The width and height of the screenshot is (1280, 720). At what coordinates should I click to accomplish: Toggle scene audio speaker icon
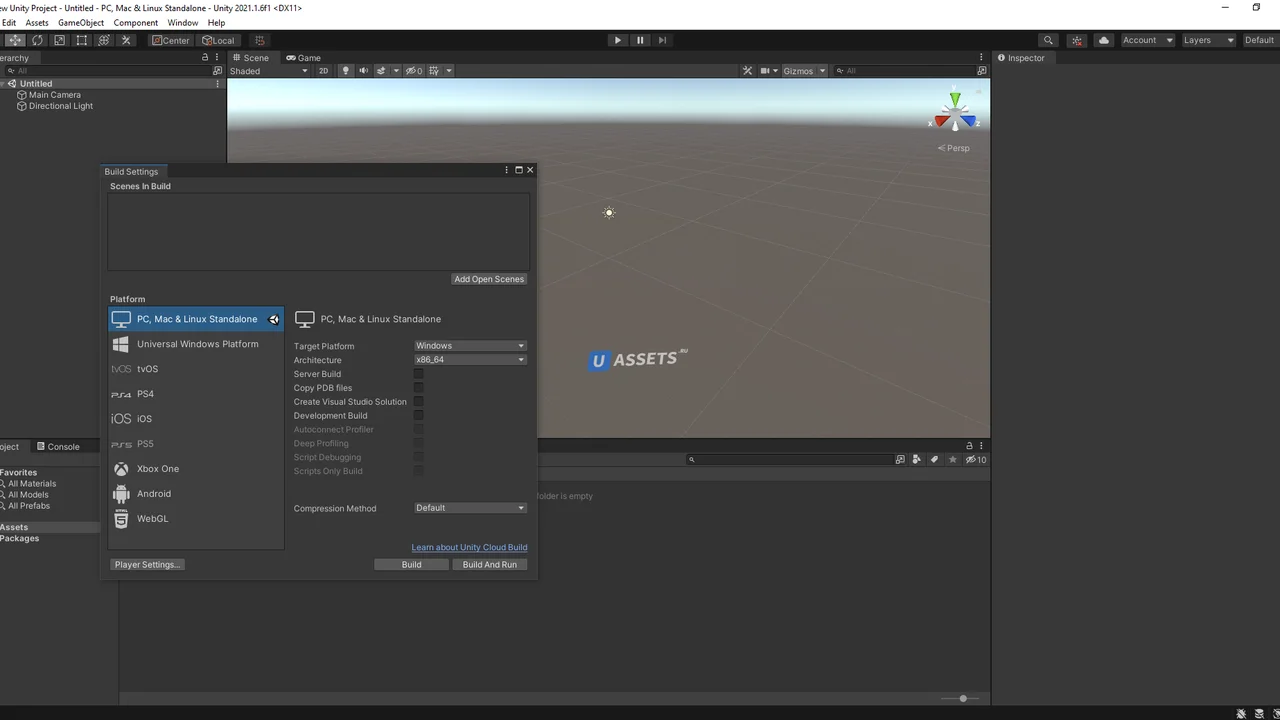pos(363,71)
